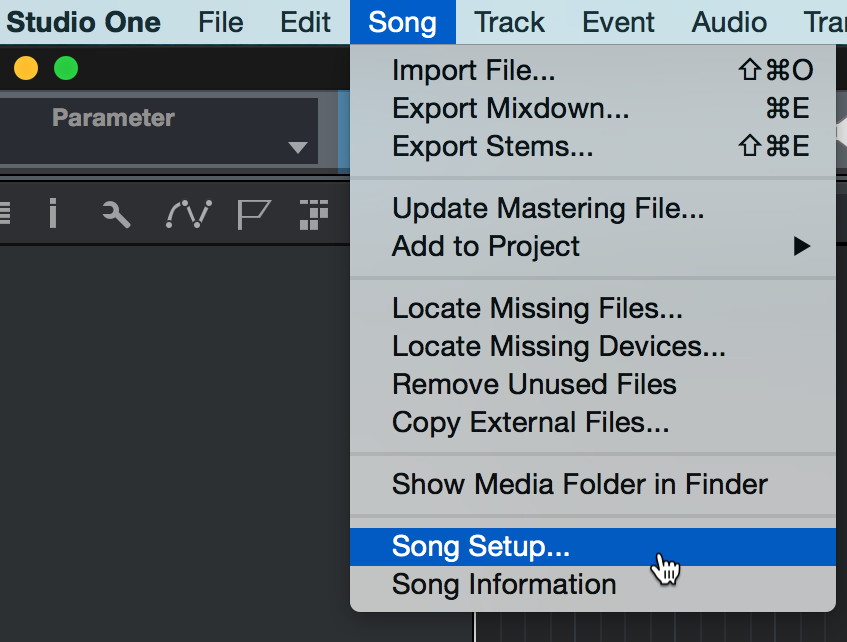847x642 pixels.
Task: Expand the Add to Project submenu arrow
Action: (x=802, y=246)
